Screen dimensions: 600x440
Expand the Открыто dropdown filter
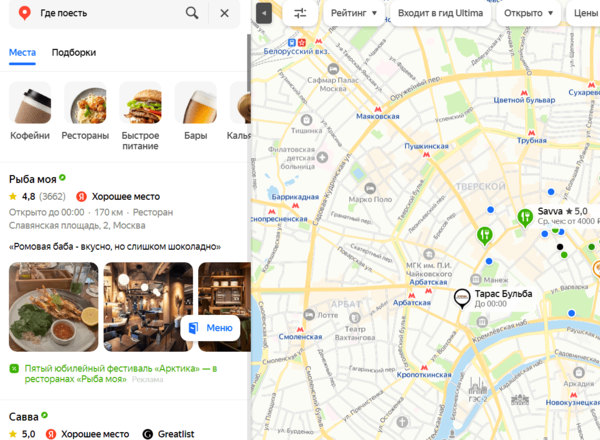528,13
